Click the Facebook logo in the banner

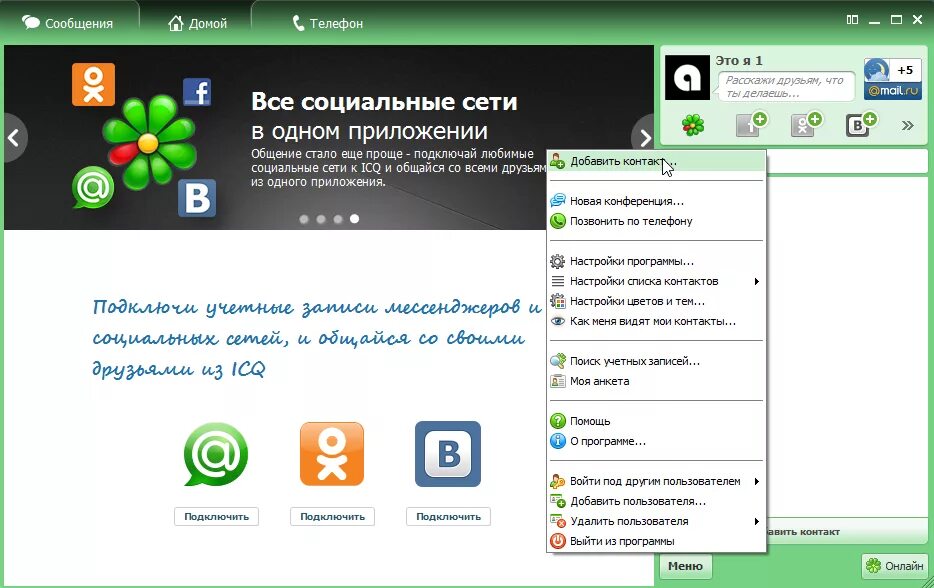click(197, 92)
